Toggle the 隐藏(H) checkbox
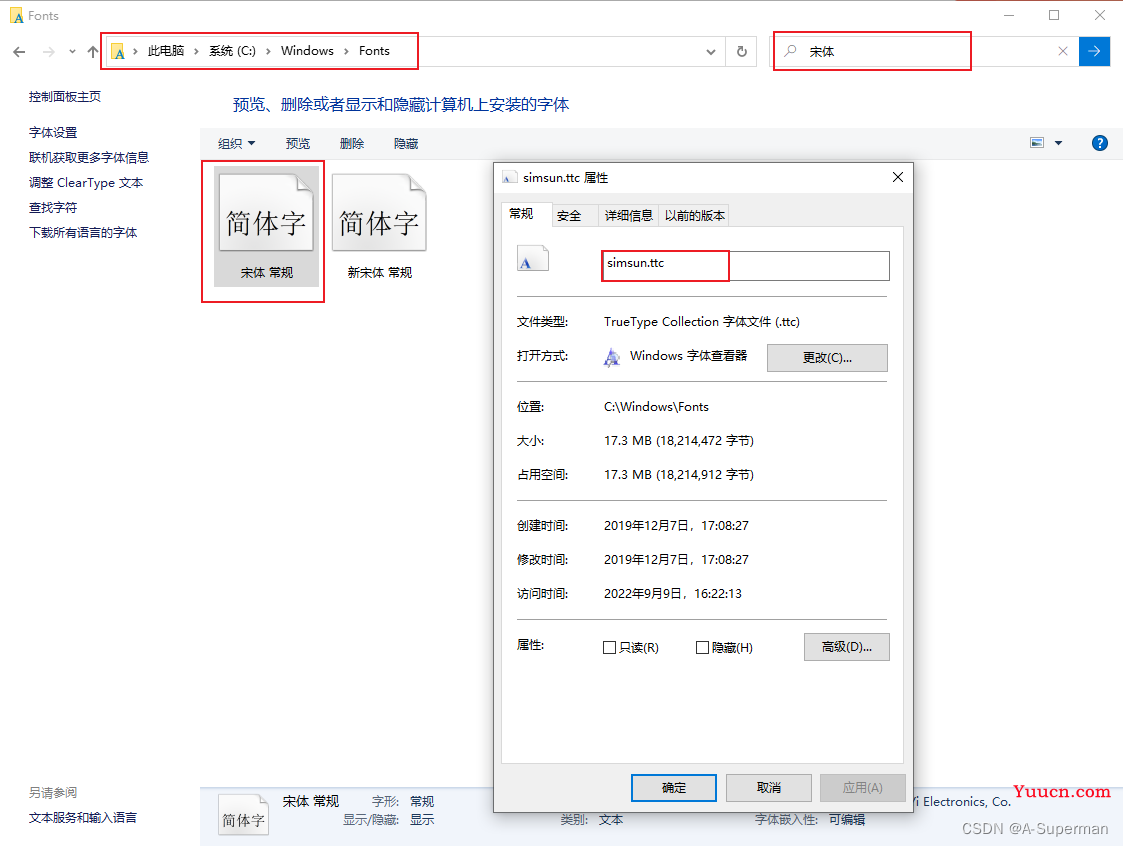Screen dimensions: 1123x846 703,648
